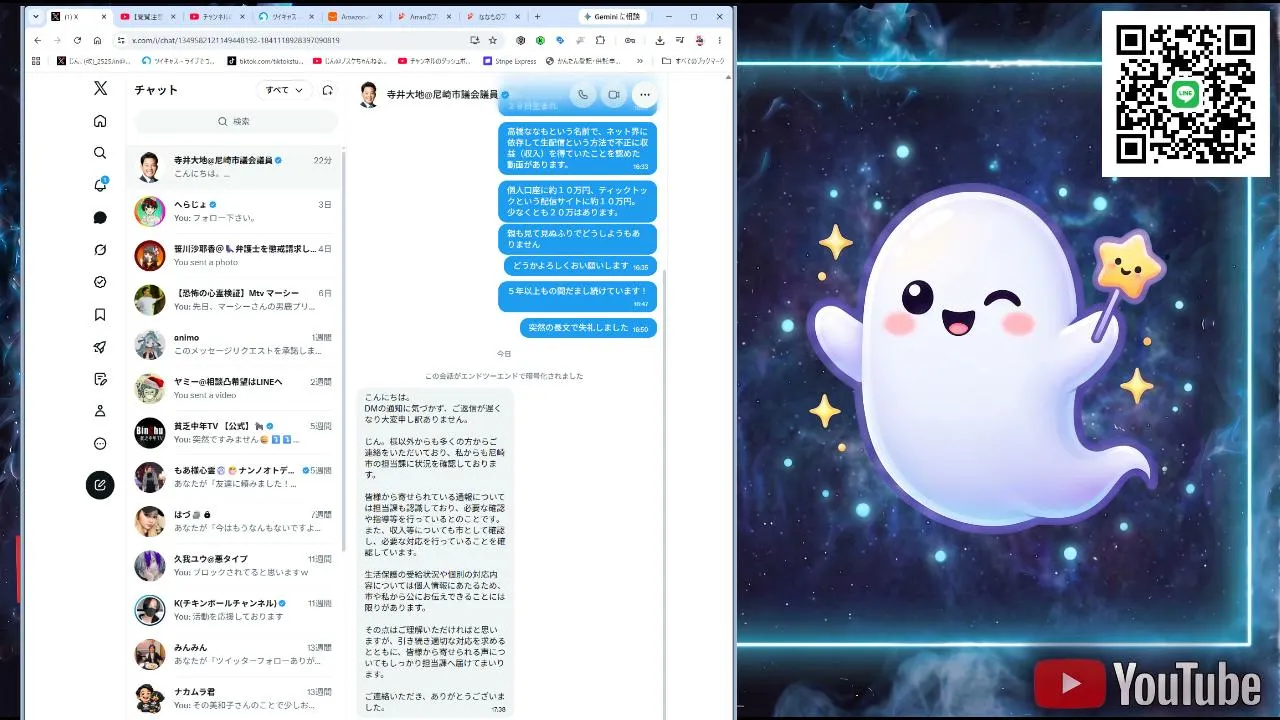Start a video call with 寺井大地
This screenshot has width=1280, height=720.
pyautogui.click(x=613, y=94)
